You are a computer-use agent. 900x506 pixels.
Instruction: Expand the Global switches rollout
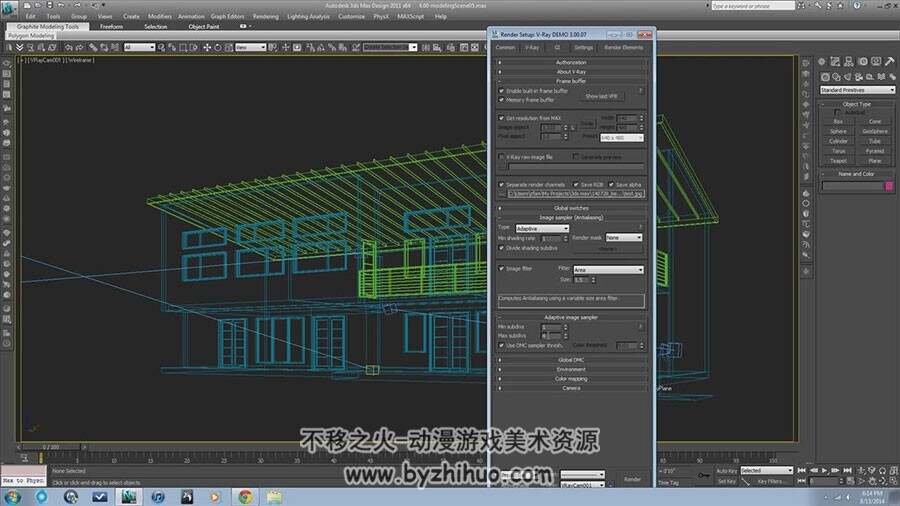pos(572,208)
